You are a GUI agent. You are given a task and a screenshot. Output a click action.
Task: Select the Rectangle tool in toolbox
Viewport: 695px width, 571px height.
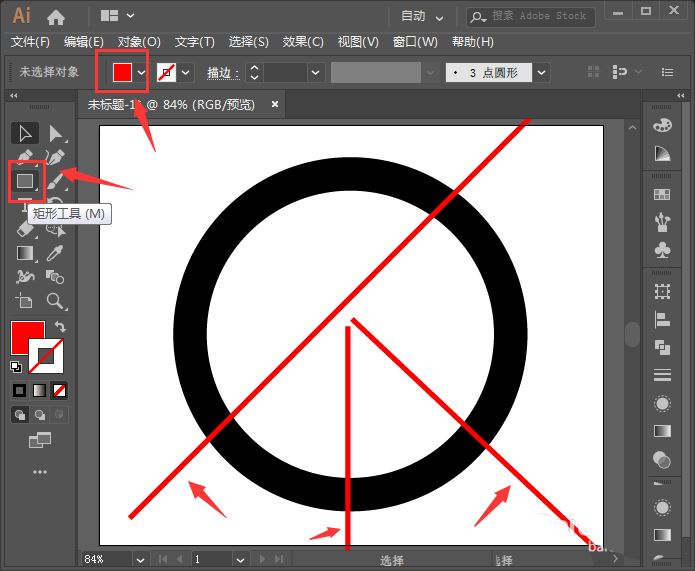[x=25, y=181]
